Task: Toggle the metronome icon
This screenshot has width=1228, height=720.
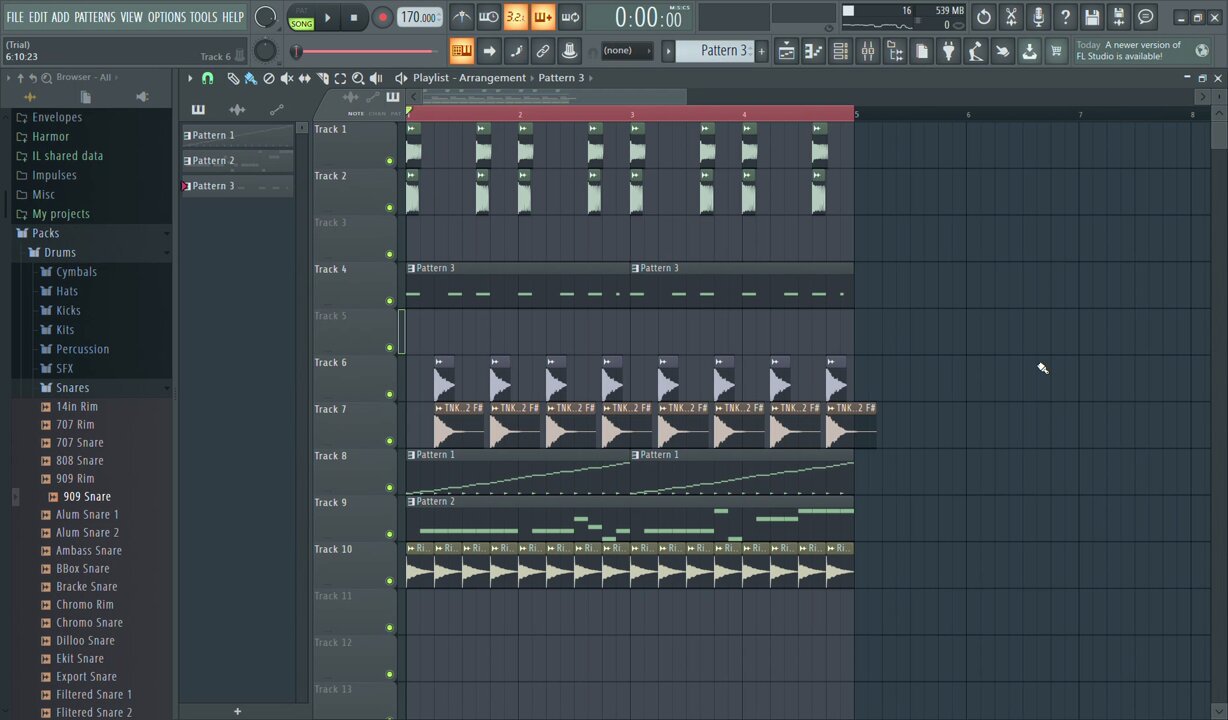Action: [x=461, y=17]
